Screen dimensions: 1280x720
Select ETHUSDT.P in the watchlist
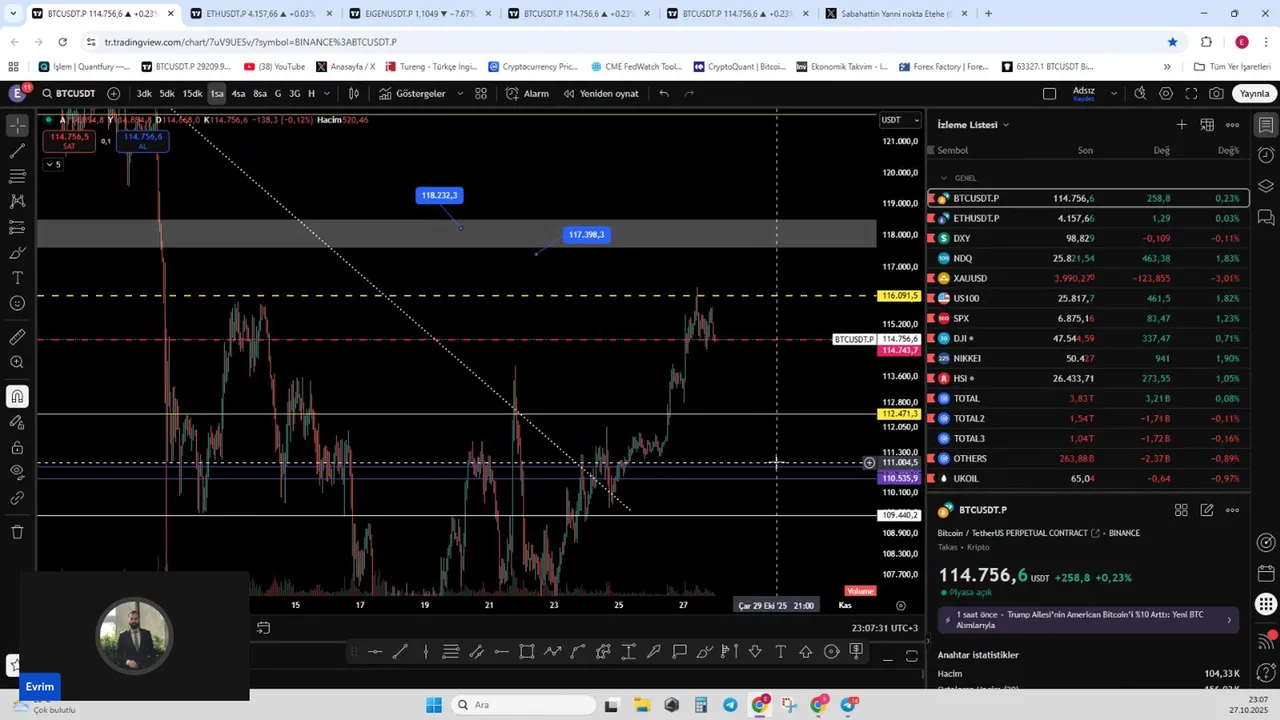tap(1089, 218)
